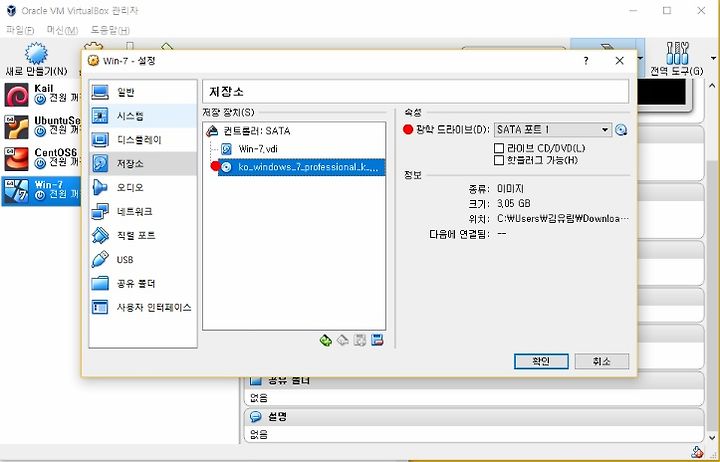Enable the 핫플러그 가능(H) checkbox

pyautogui.click(x=499, y=160)
